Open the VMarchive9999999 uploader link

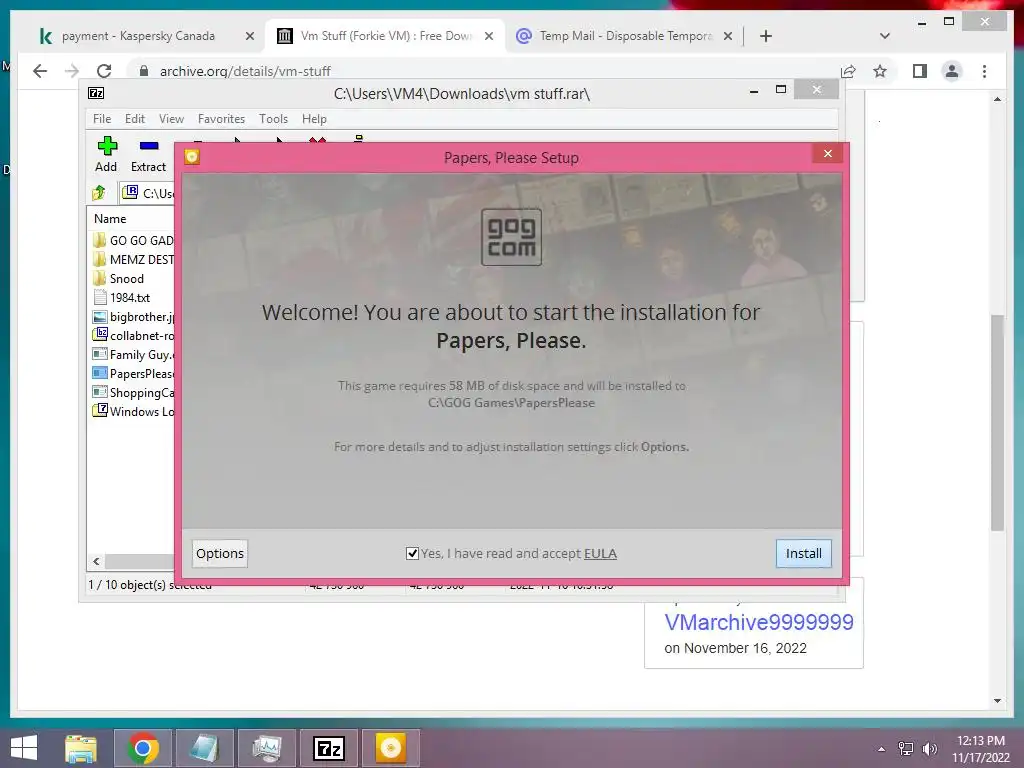759,622
